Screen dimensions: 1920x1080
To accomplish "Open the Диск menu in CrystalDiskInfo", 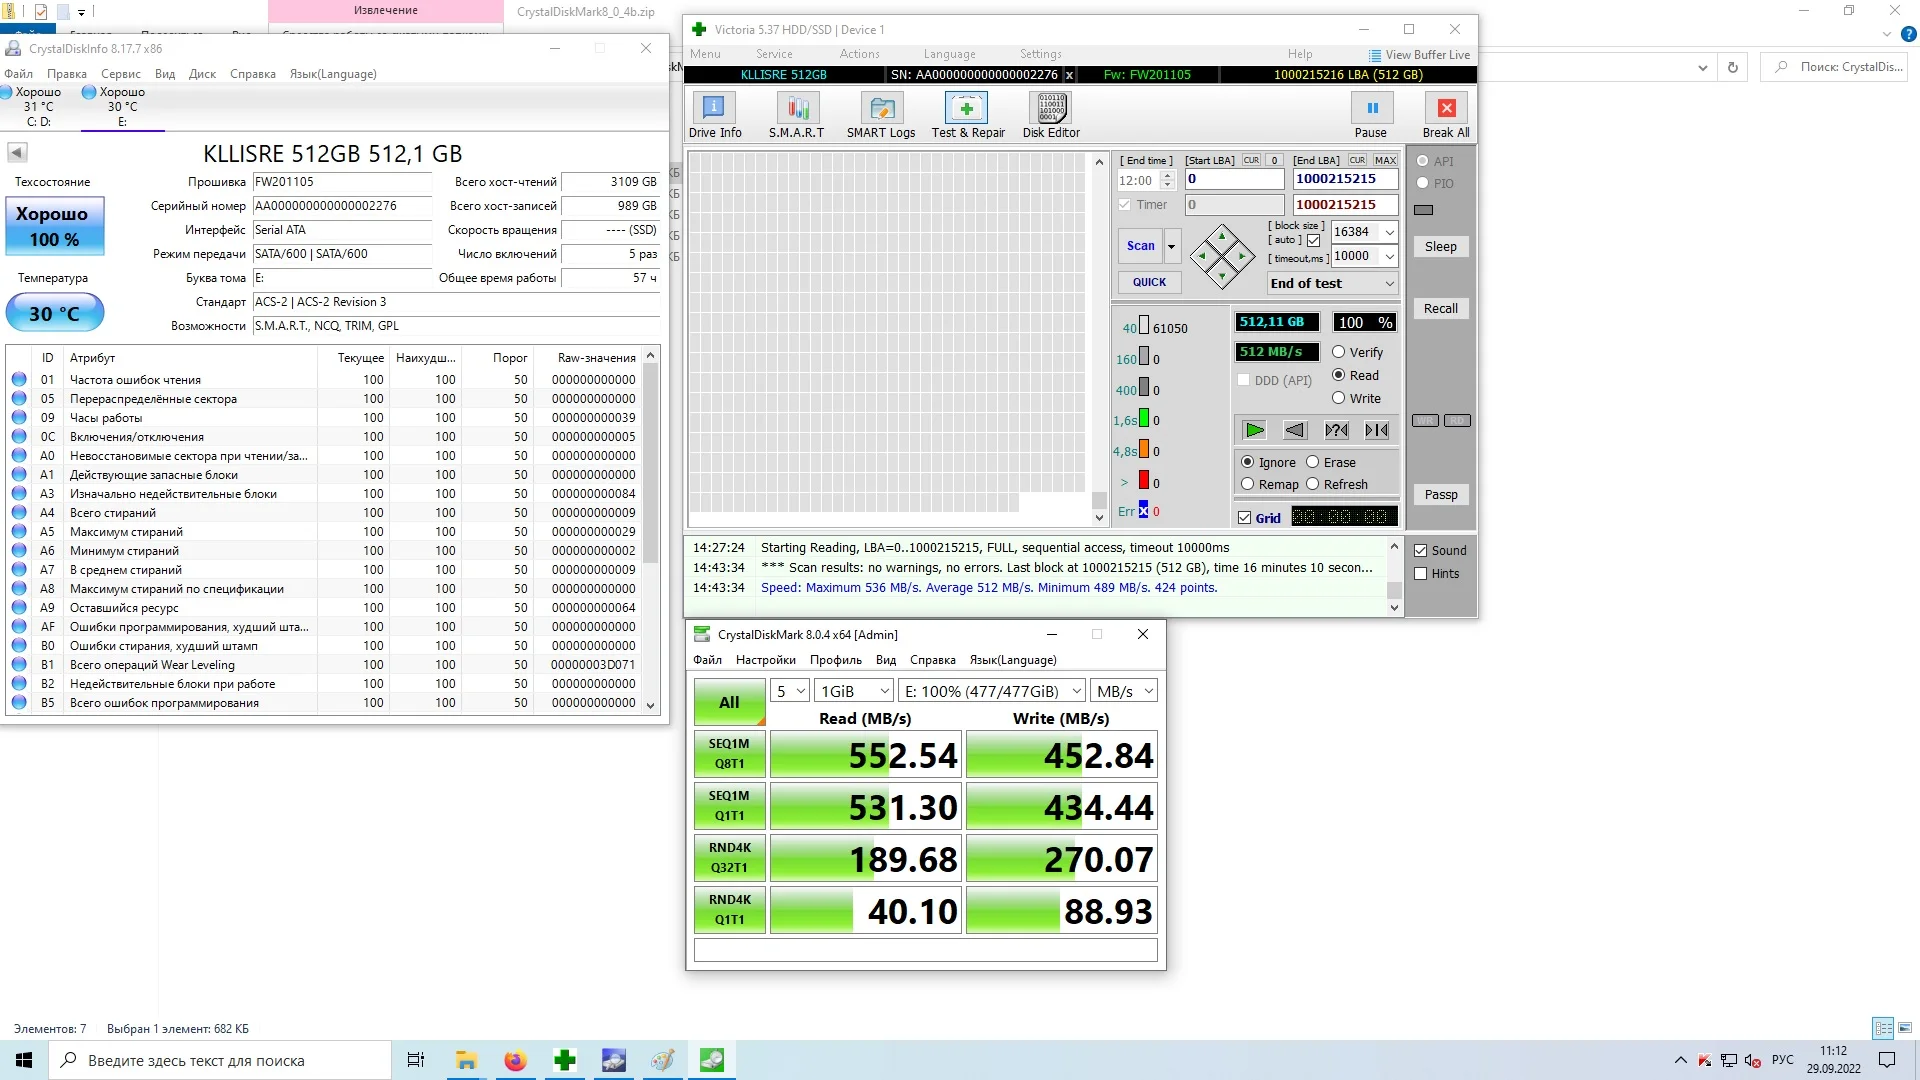I will pos(202,74).
